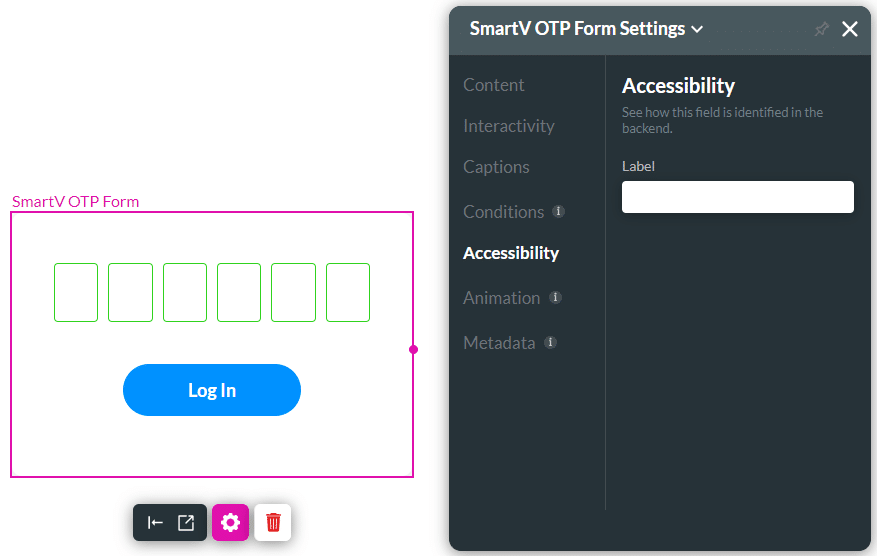This screenshot has width=877, height=556.
Task: Click the open-in-new-window icon in the toolbar
Action: 186,522
